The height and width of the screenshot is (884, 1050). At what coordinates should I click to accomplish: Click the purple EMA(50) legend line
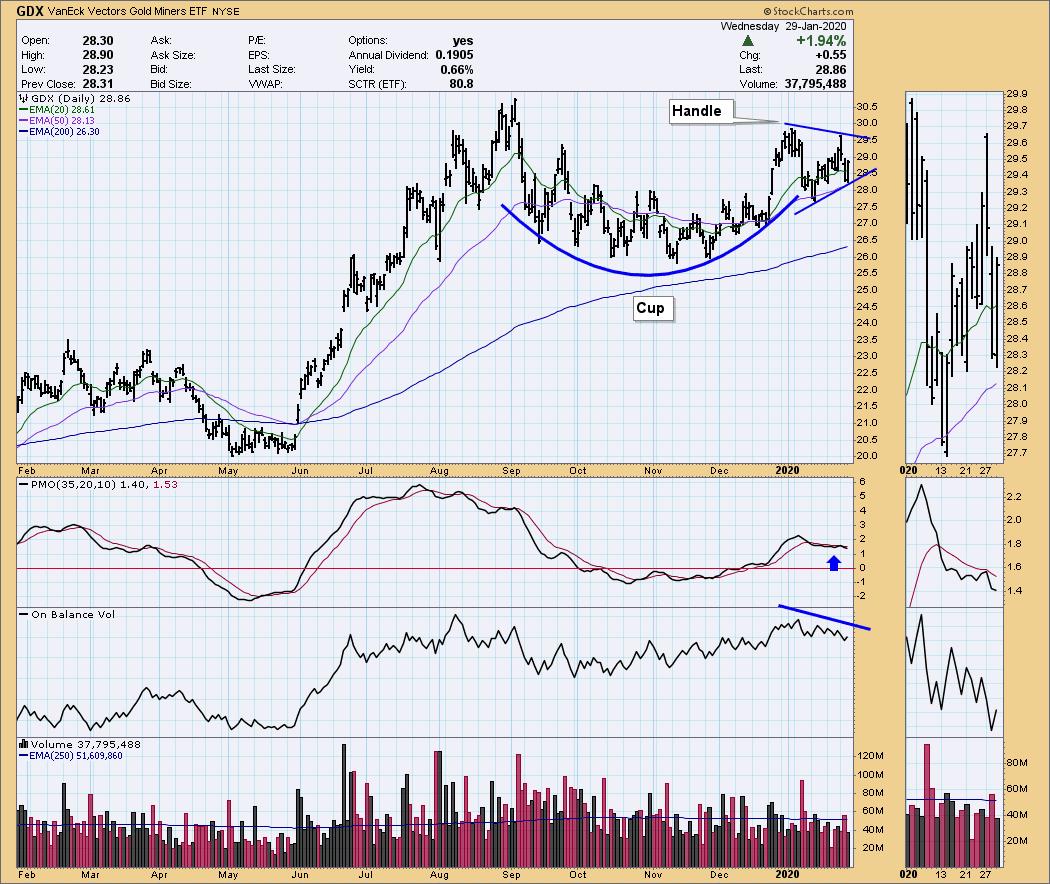23,121
